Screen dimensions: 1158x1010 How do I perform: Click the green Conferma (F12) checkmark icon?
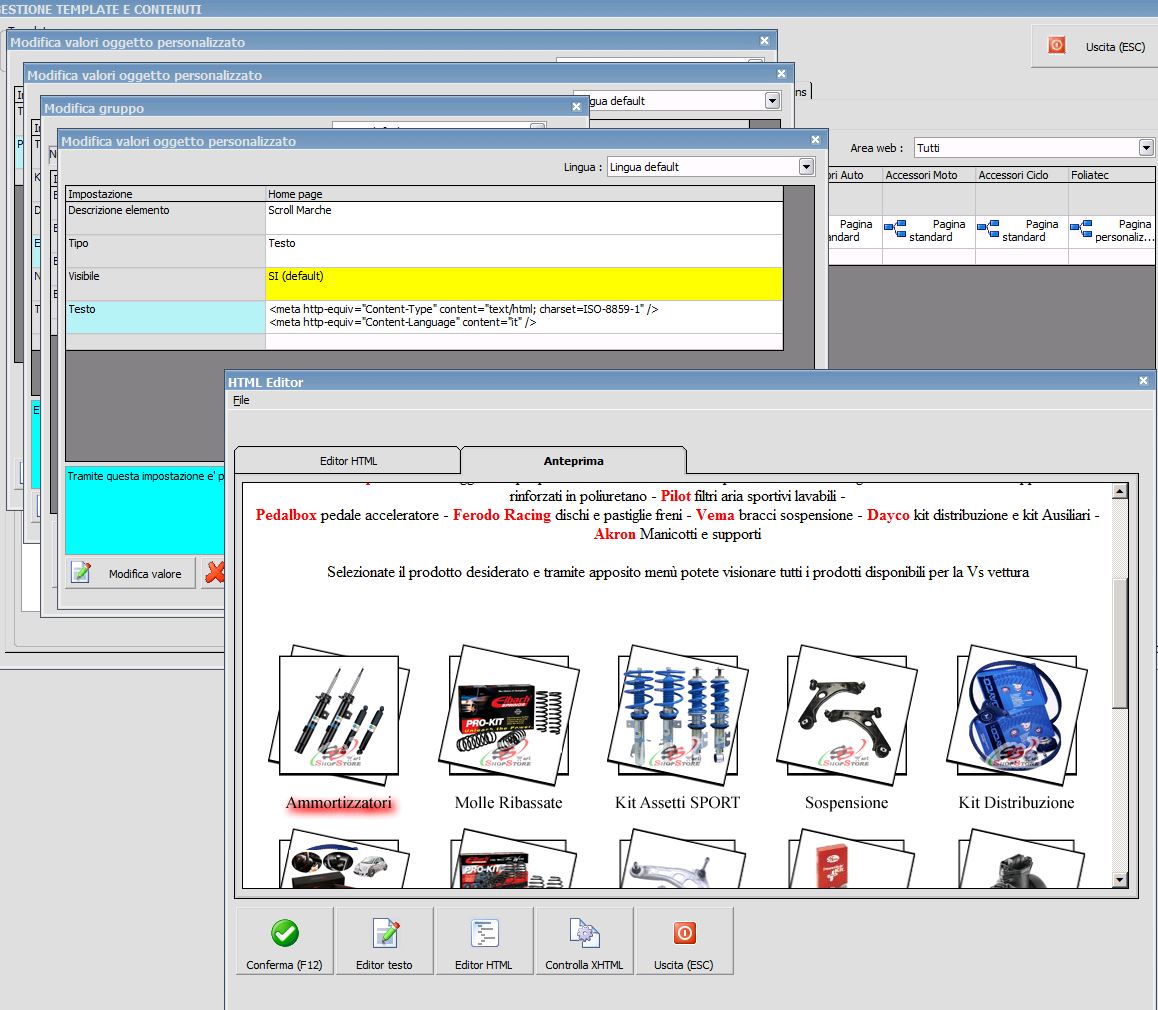(x=285, y=934)
